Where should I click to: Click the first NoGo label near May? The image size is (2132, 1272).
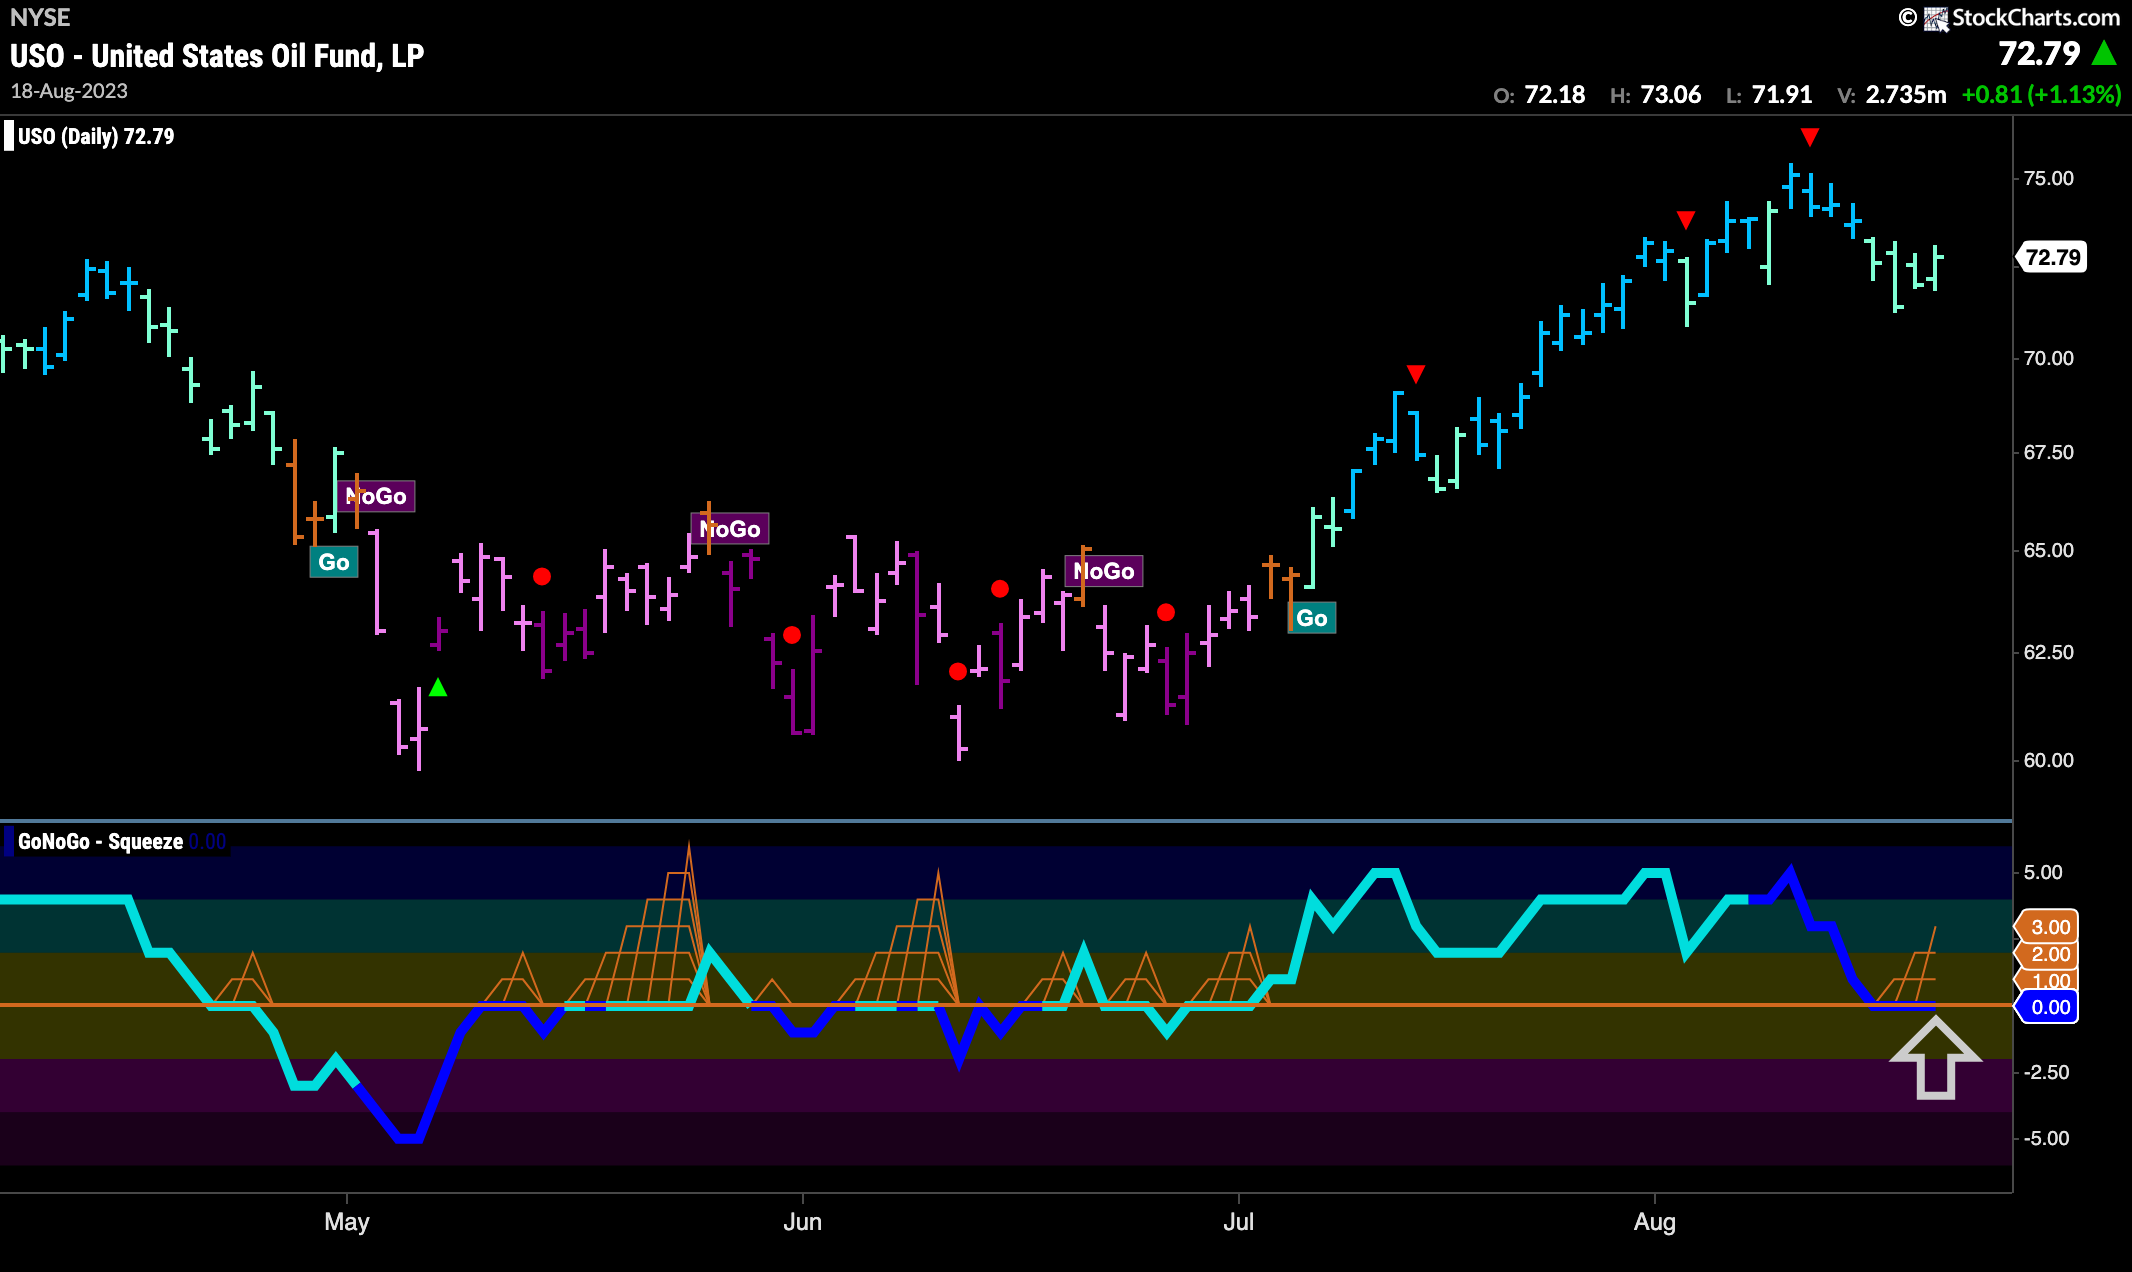(376, 496)
